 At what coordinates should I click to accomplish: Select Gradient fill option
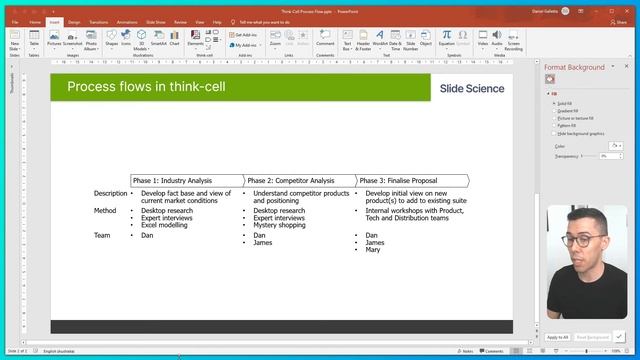(x=565, y=111)
